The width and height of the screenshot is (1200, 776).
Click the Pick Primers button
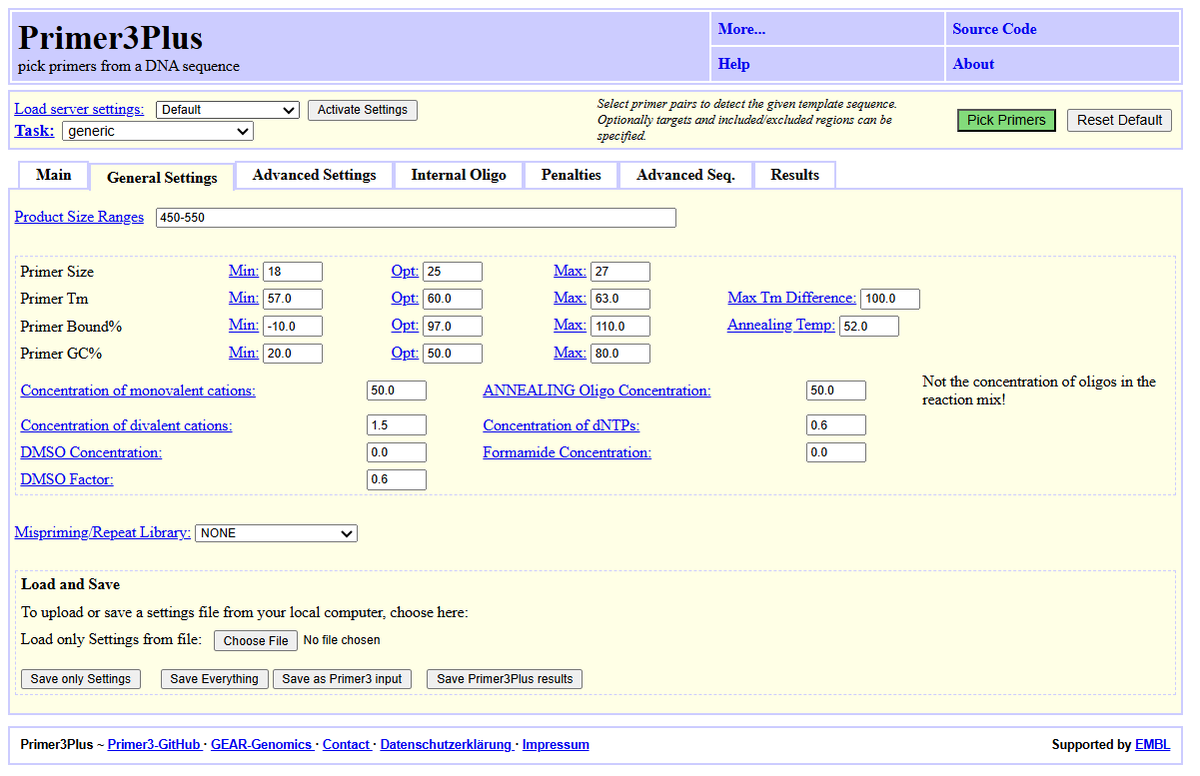tap(1006, 120)
